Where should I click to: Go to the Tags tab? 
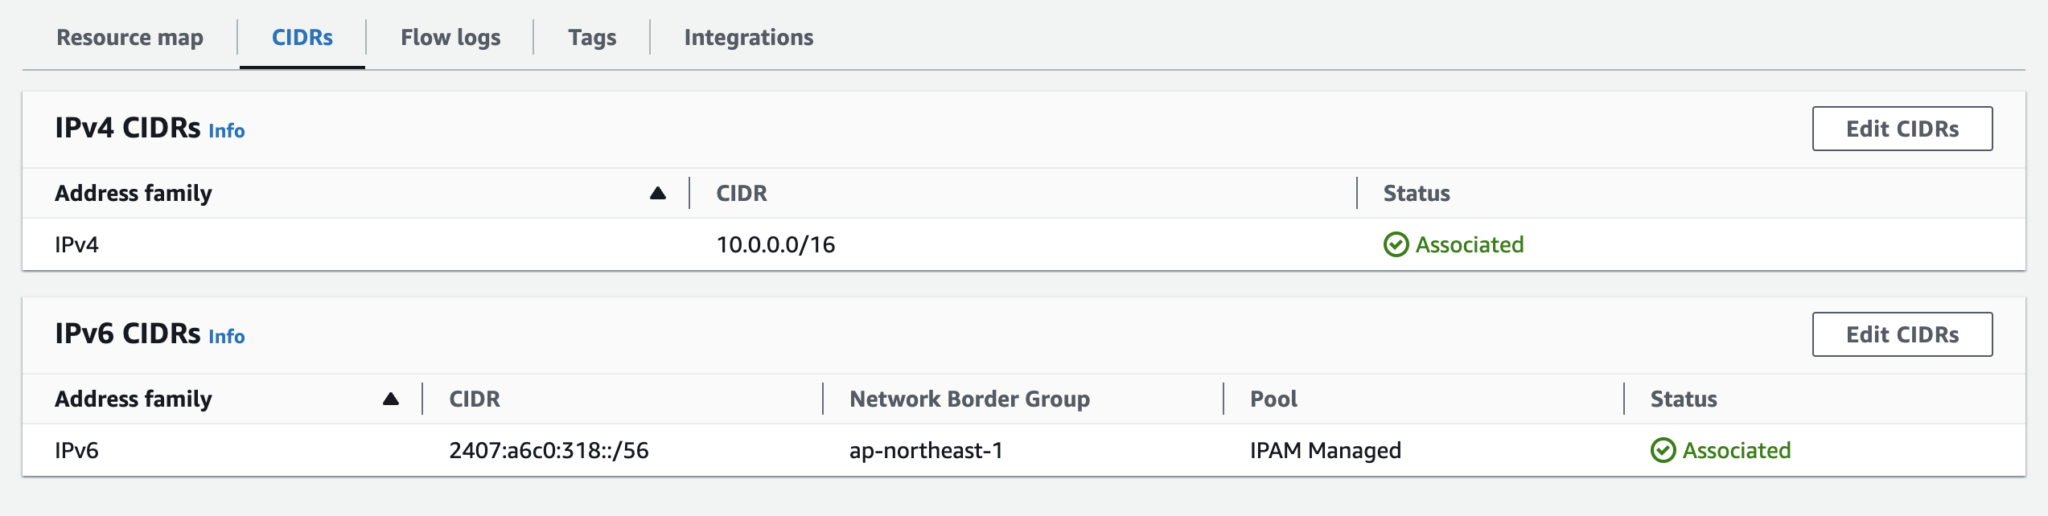coord(592,38)
